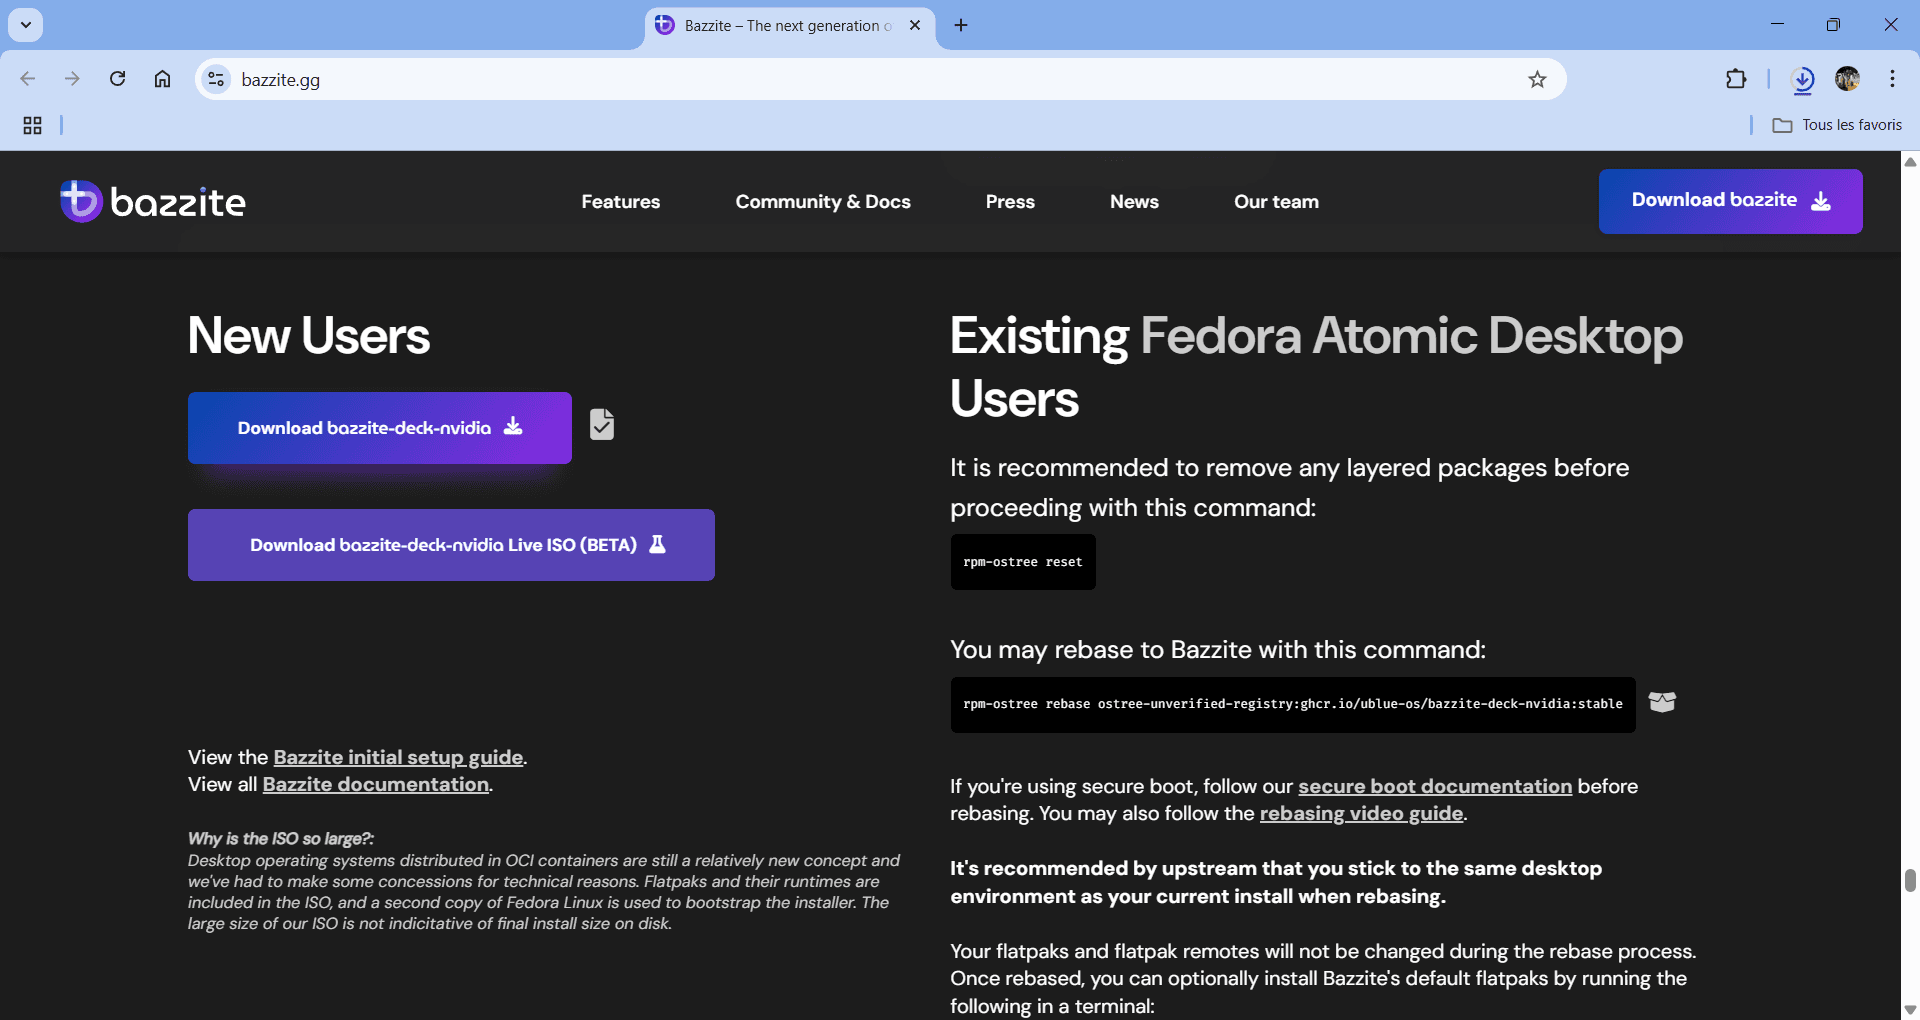Click the rpm-ostree rebase command text
This screenshot has height=1020, width=1920.
pos(1293,704)
